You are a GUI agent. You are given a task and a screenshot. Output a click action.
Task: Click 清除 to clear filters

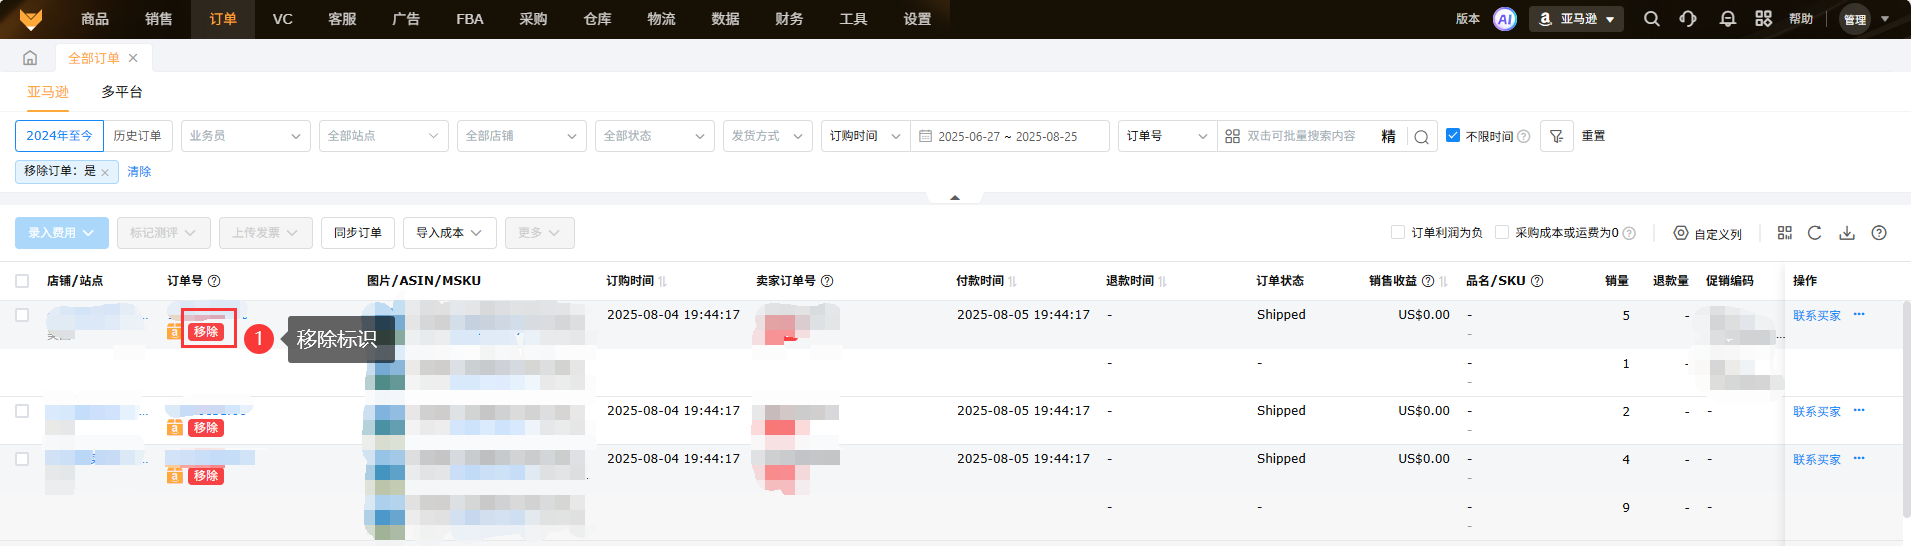[139, 172]
